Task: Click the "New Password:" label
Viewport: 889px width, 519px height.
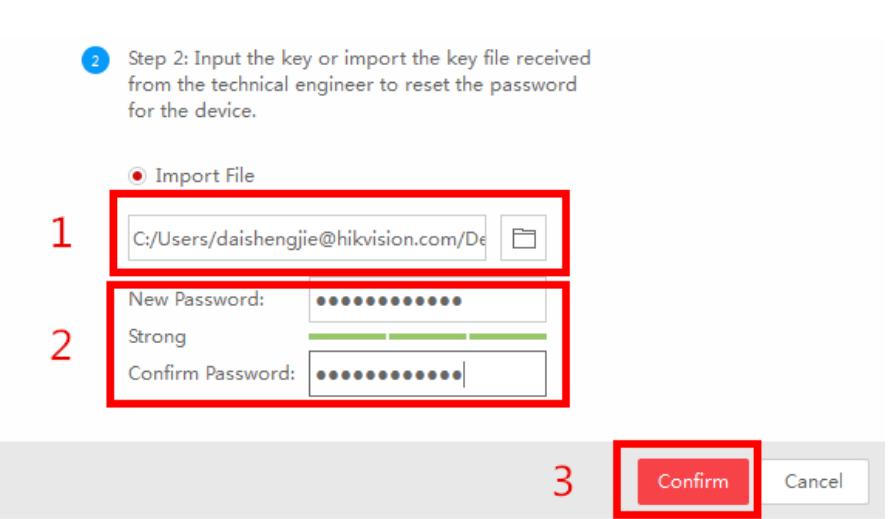Action: click(x=196, y=301)
